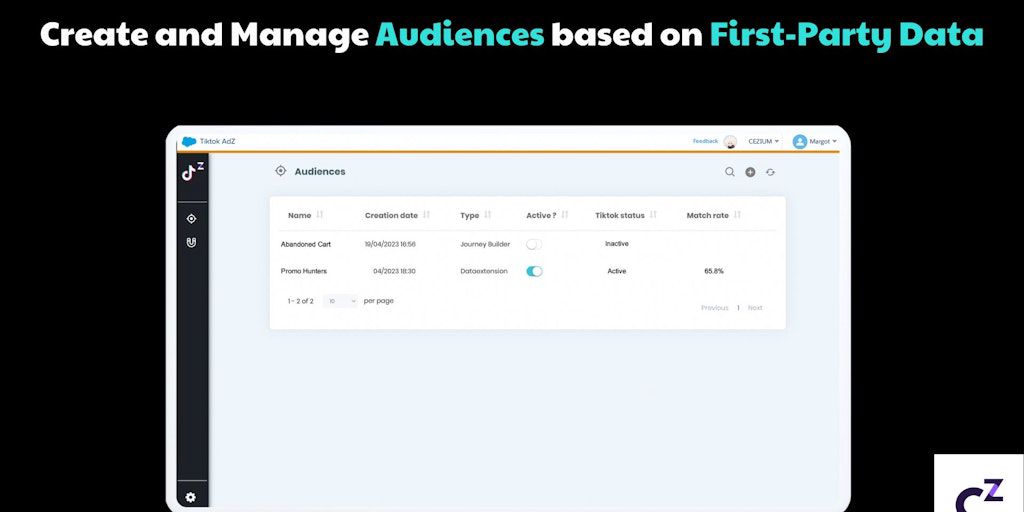This screenshot has height=512, width=1024.
Task: Open Audiences section in sidebar
Action: click(191, 219)
